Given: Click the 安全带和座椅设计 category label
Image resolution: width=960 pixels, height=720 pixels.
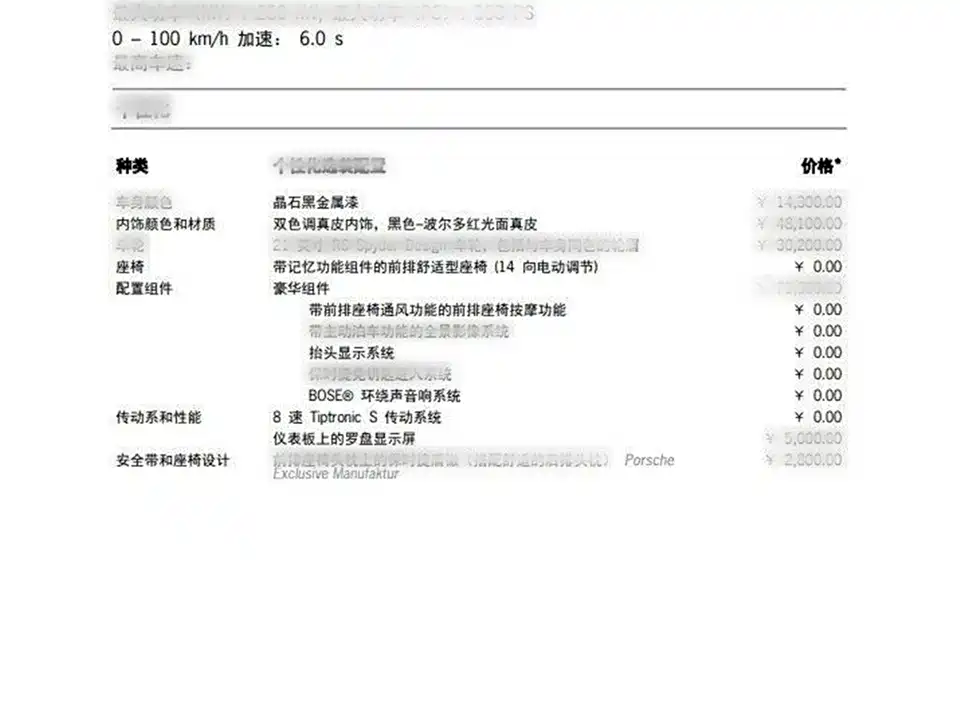Looking at the screenshot, I should coord(172,460).
